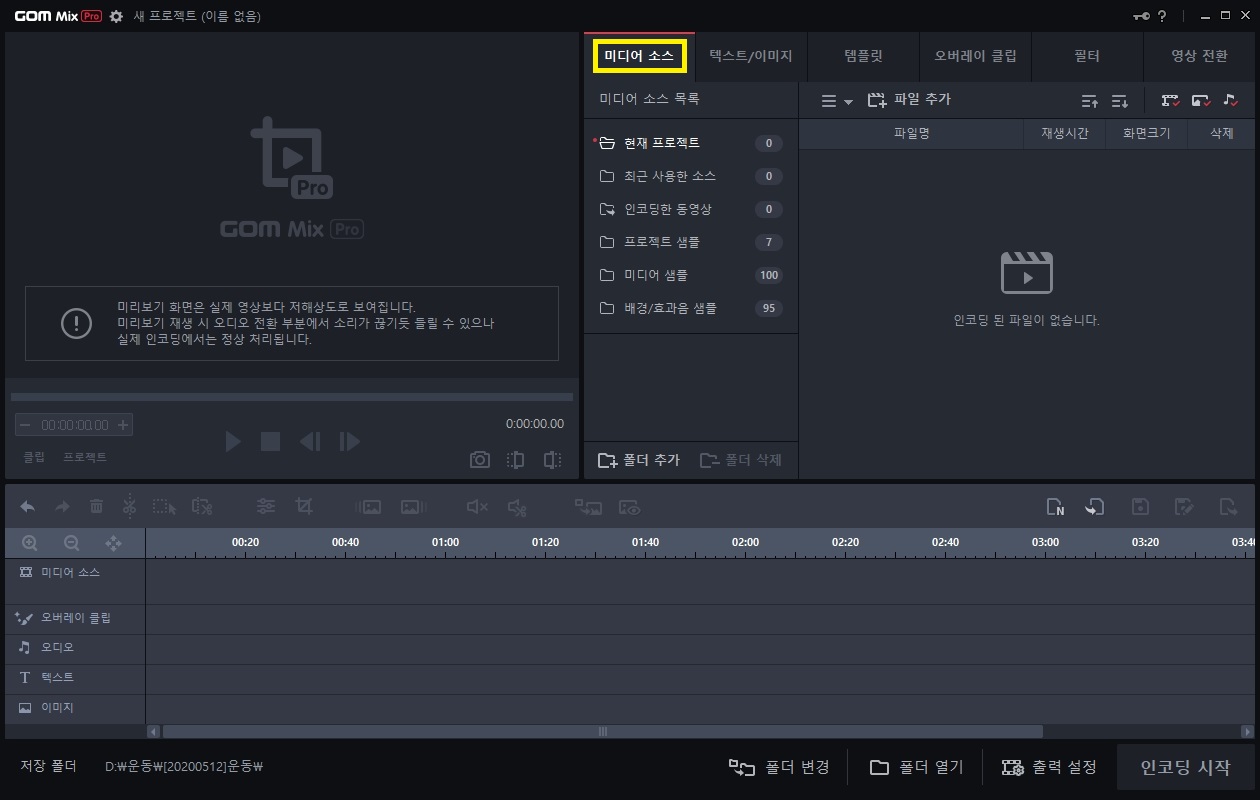Click the key license icon

click(1141, 16)
